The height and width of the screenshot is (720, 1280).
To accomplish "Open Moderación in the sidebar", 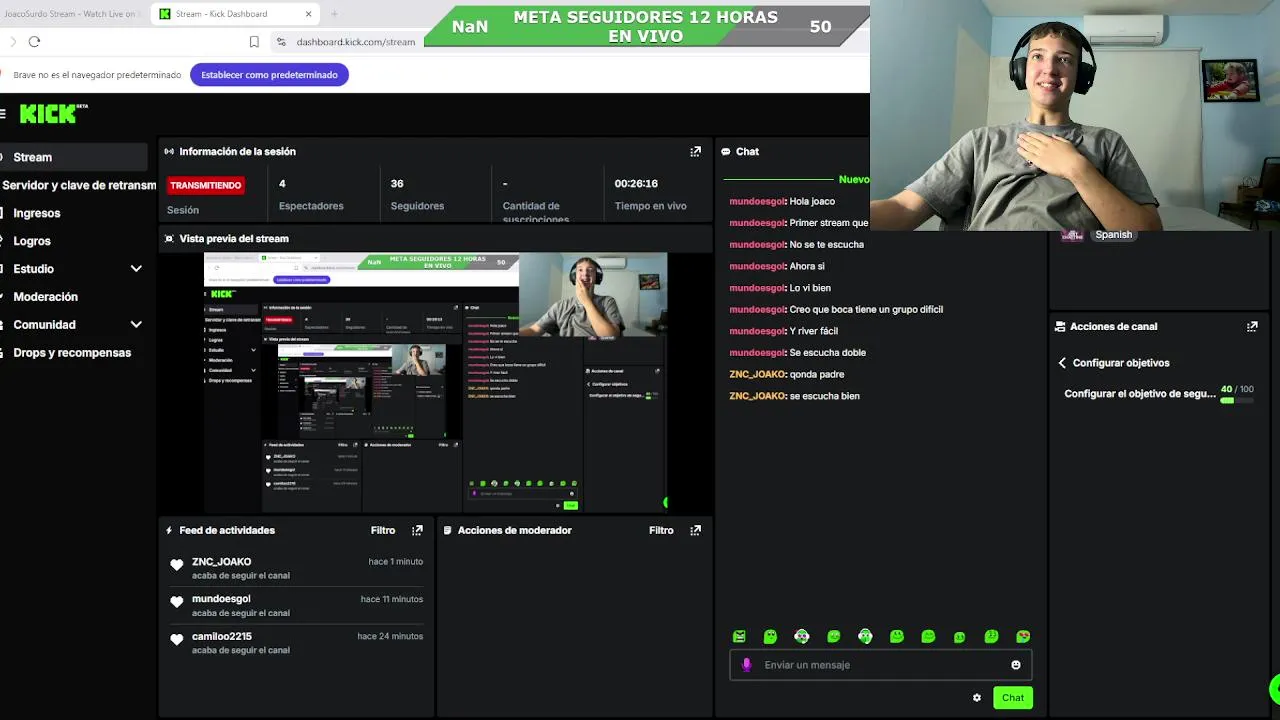I will (x=45, y=297).
